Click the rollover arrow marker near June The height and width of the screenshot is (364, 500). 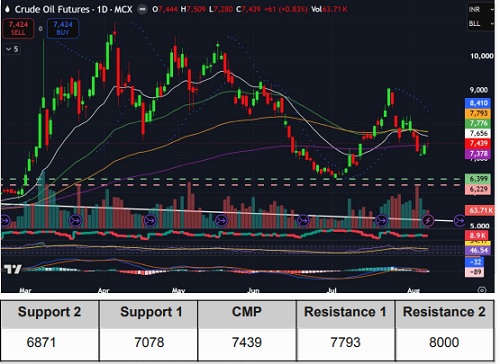[221, 220]
